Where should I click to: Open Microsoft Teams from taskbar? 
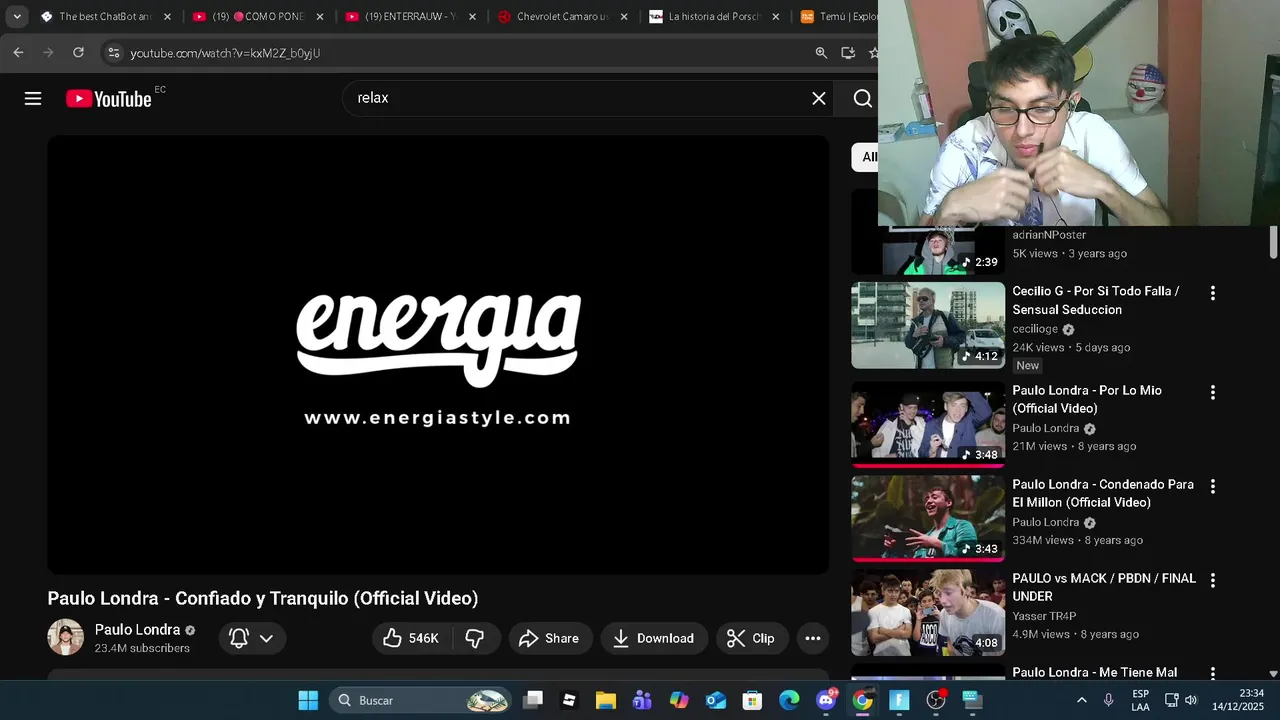[642, 700]
